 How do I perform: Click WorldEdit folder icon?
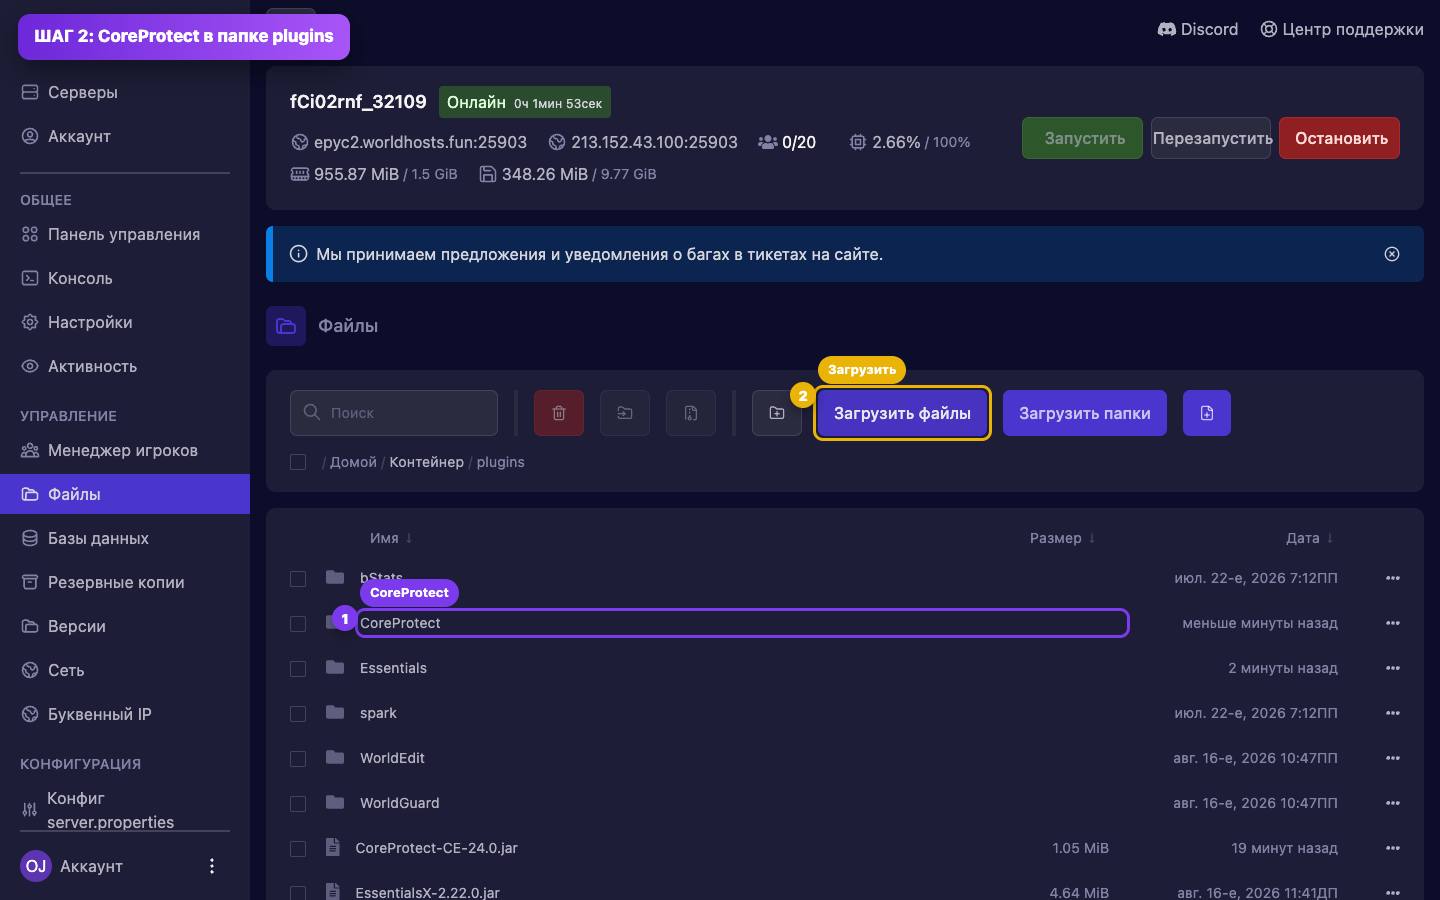click(335, 757)
